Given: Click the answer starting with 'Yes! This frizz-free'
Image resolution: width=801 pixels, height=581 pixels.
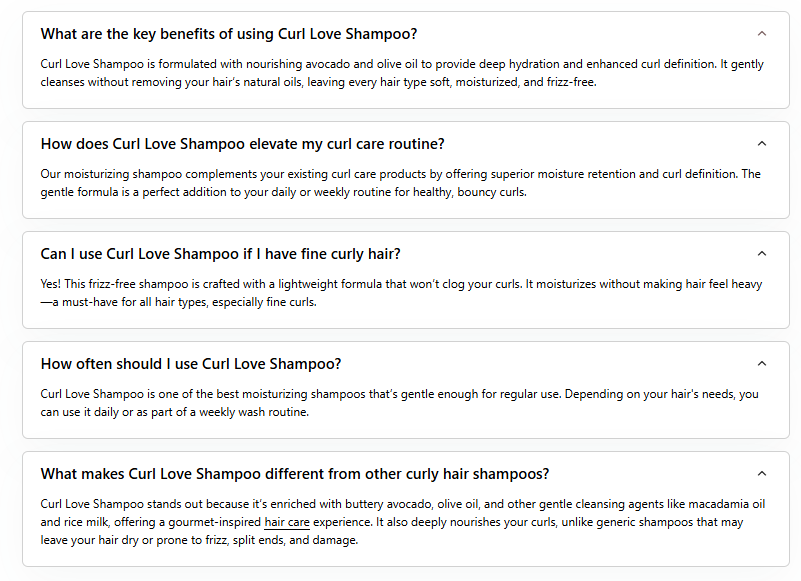Looking at the screenshot, I should tap(400, 293).
